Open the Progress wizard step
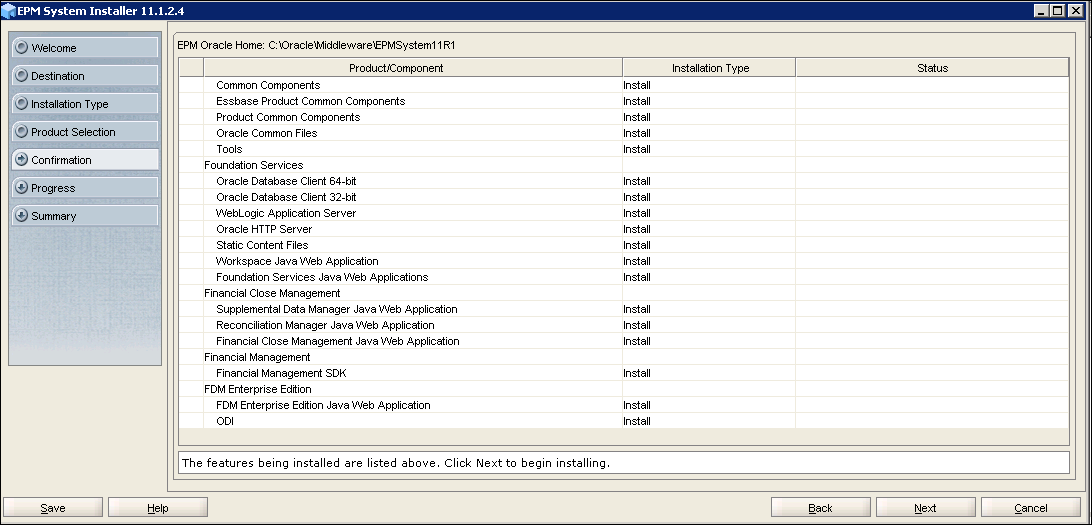This screenshot has height=525, width=1092. tap(85, 187)
